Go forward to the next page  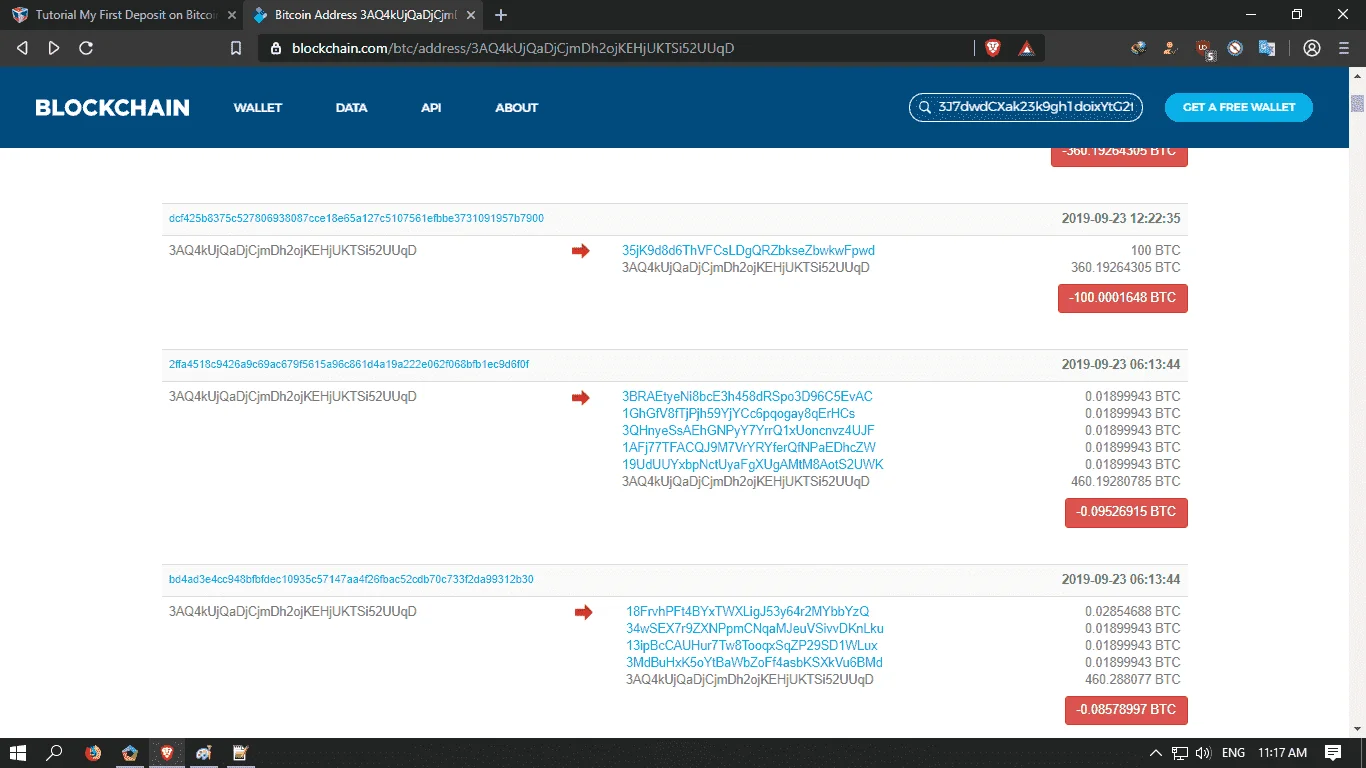54,48
